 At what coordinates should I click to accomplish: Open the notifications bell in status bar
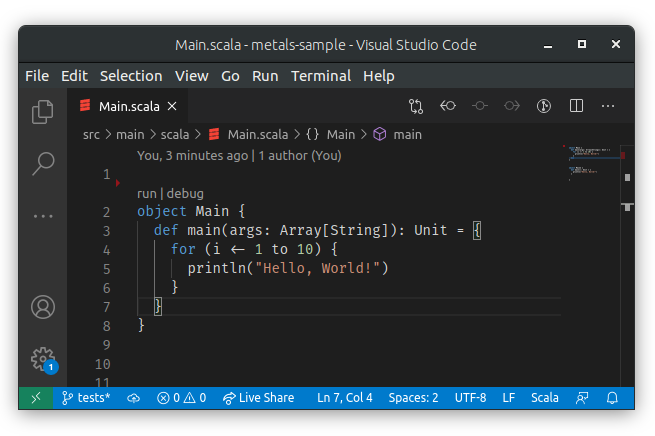pos(613,398)
